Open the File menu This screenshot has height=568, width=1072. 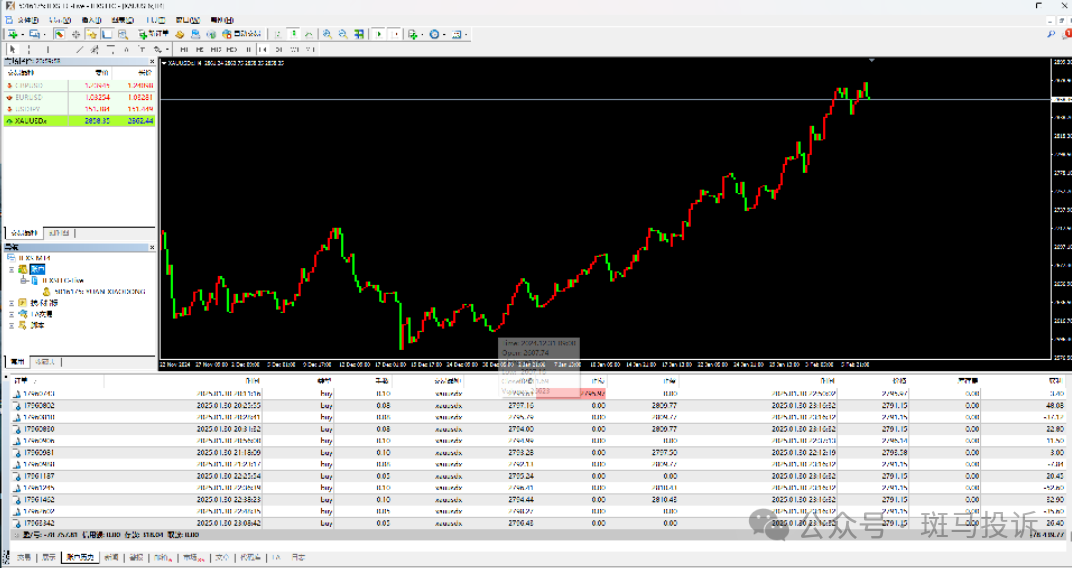tap(28, 20)
